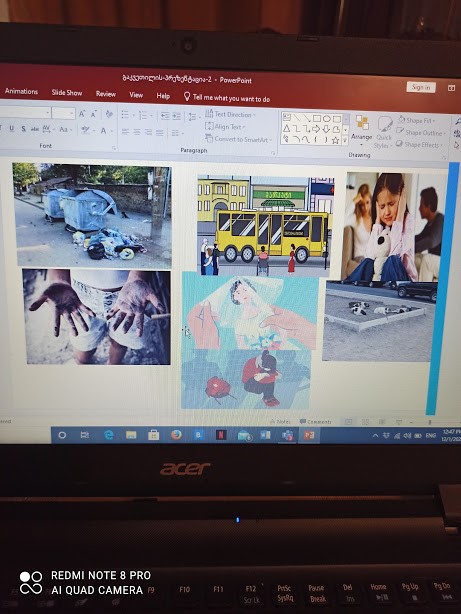Select the rectangle shape in the gallery
Image resolution: width=461 pixels, height=614 pixels.
[317, 118]
